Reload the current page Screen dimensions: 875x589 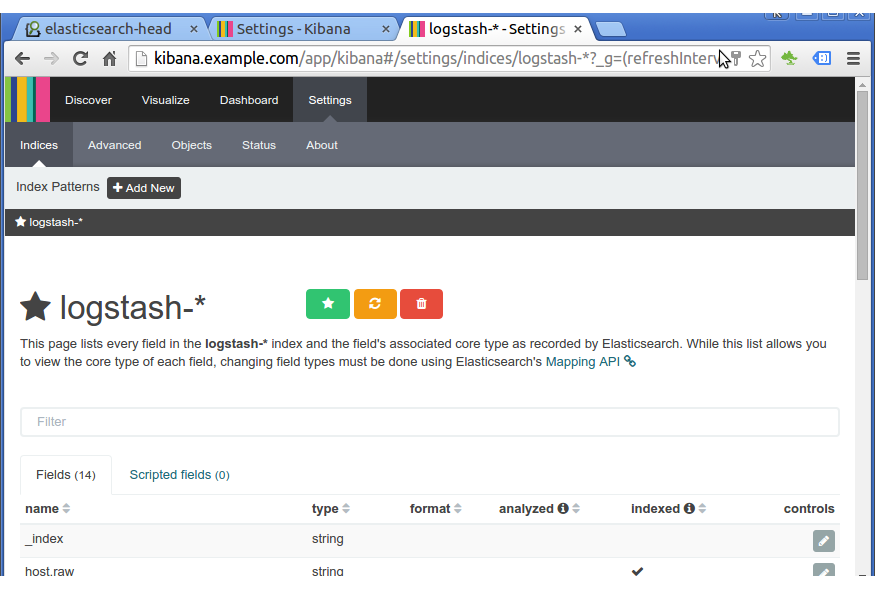[80, 59]
